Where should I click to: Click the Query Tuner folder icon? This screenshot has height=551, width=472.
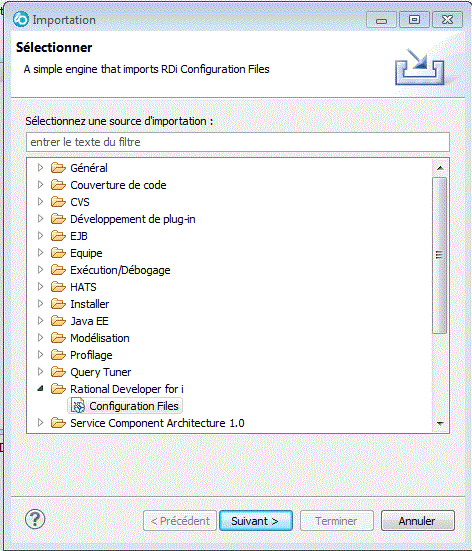pos(58,372)
